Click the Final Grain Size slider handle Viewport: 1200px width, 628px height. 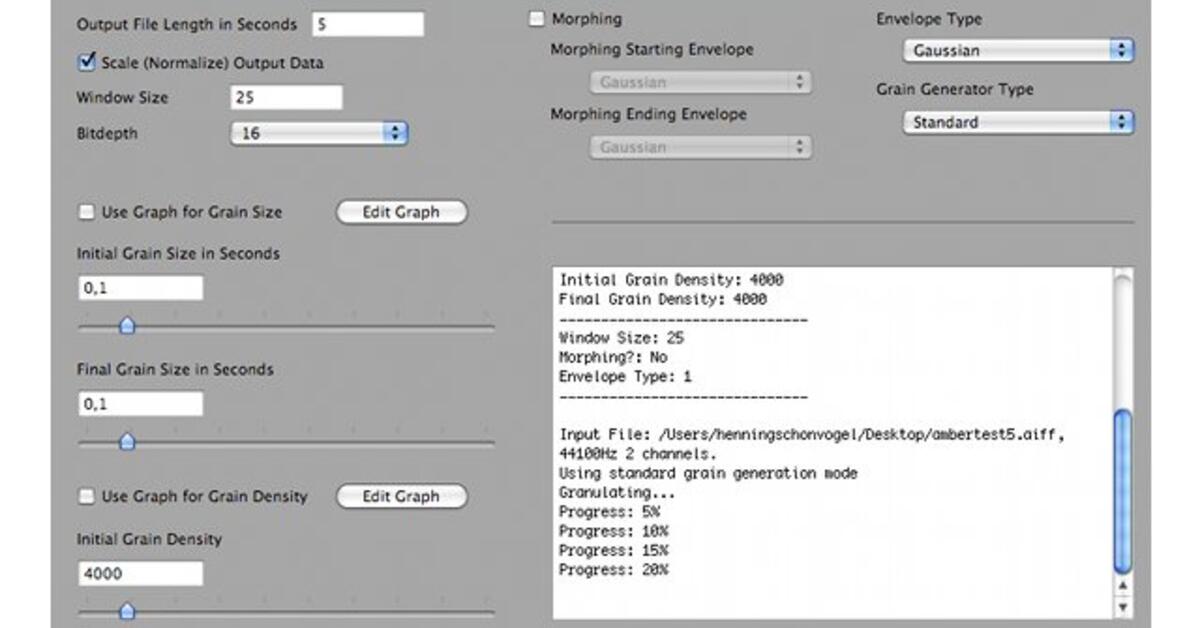(128, 440)
